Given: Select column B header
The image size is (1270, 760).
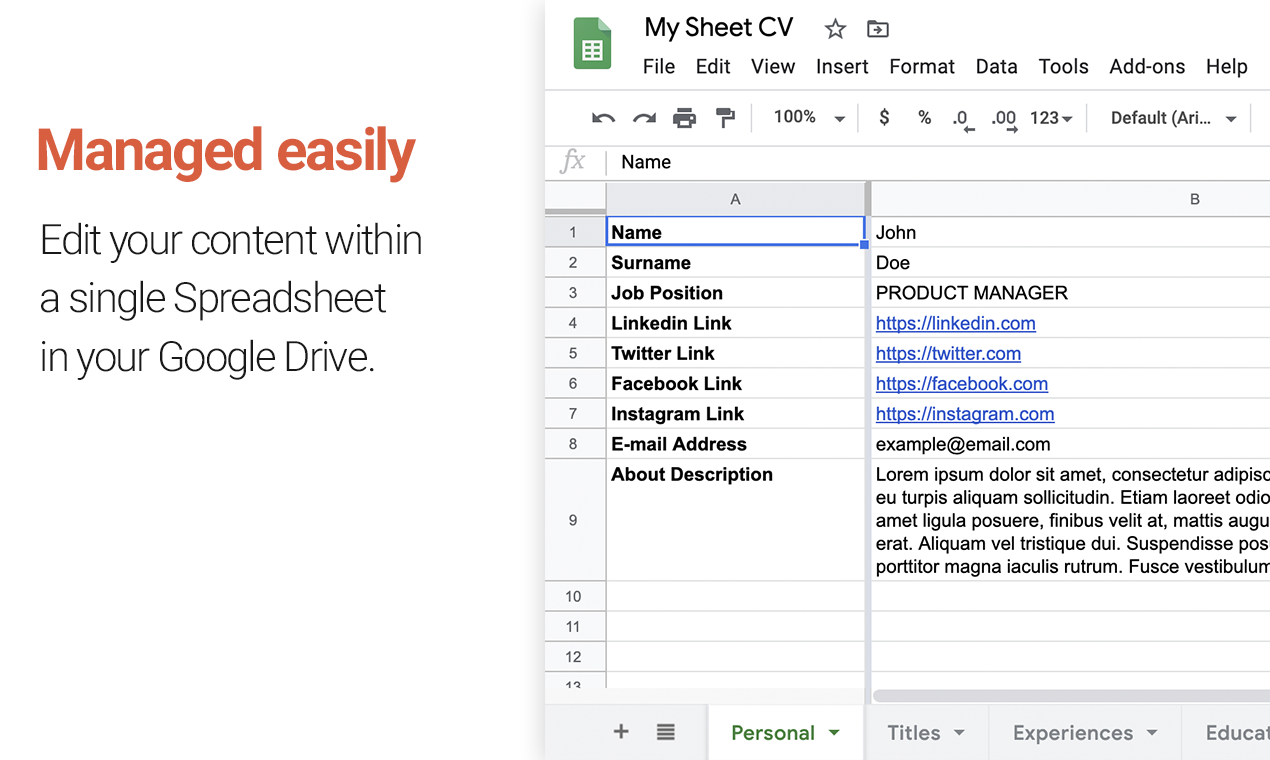Looking at the screenshot, I should click(x=1071, y=199).
